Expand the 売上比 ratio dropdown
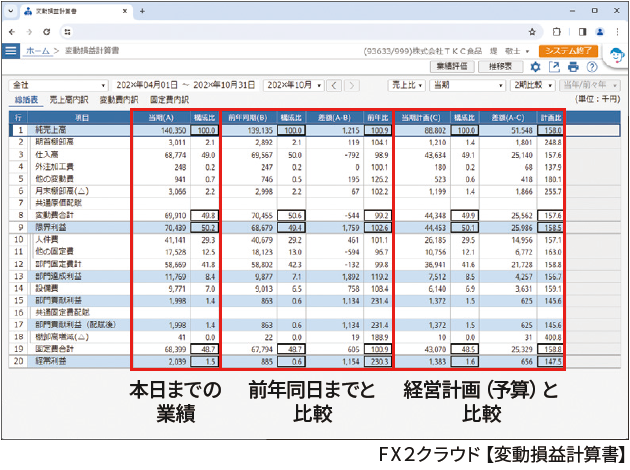The width and height of the screenshot is (630, 470). (x=408, y=85)
